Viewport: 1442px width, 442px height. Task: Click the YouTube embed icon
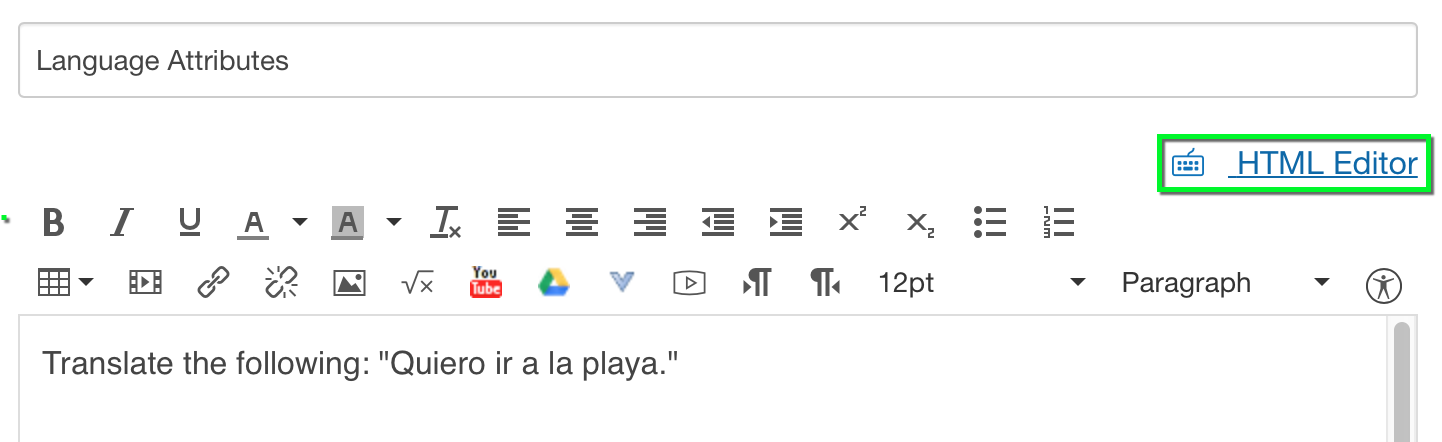486,283
